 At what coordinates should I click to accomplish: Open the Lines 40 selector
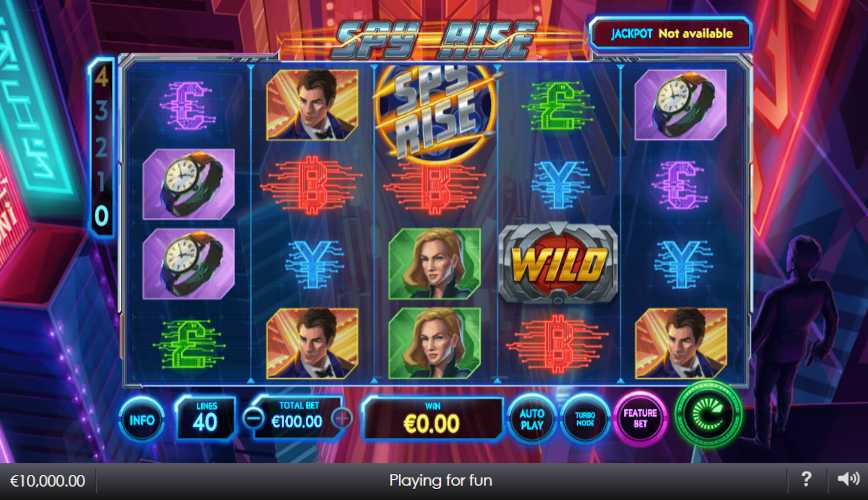[205, 418]
